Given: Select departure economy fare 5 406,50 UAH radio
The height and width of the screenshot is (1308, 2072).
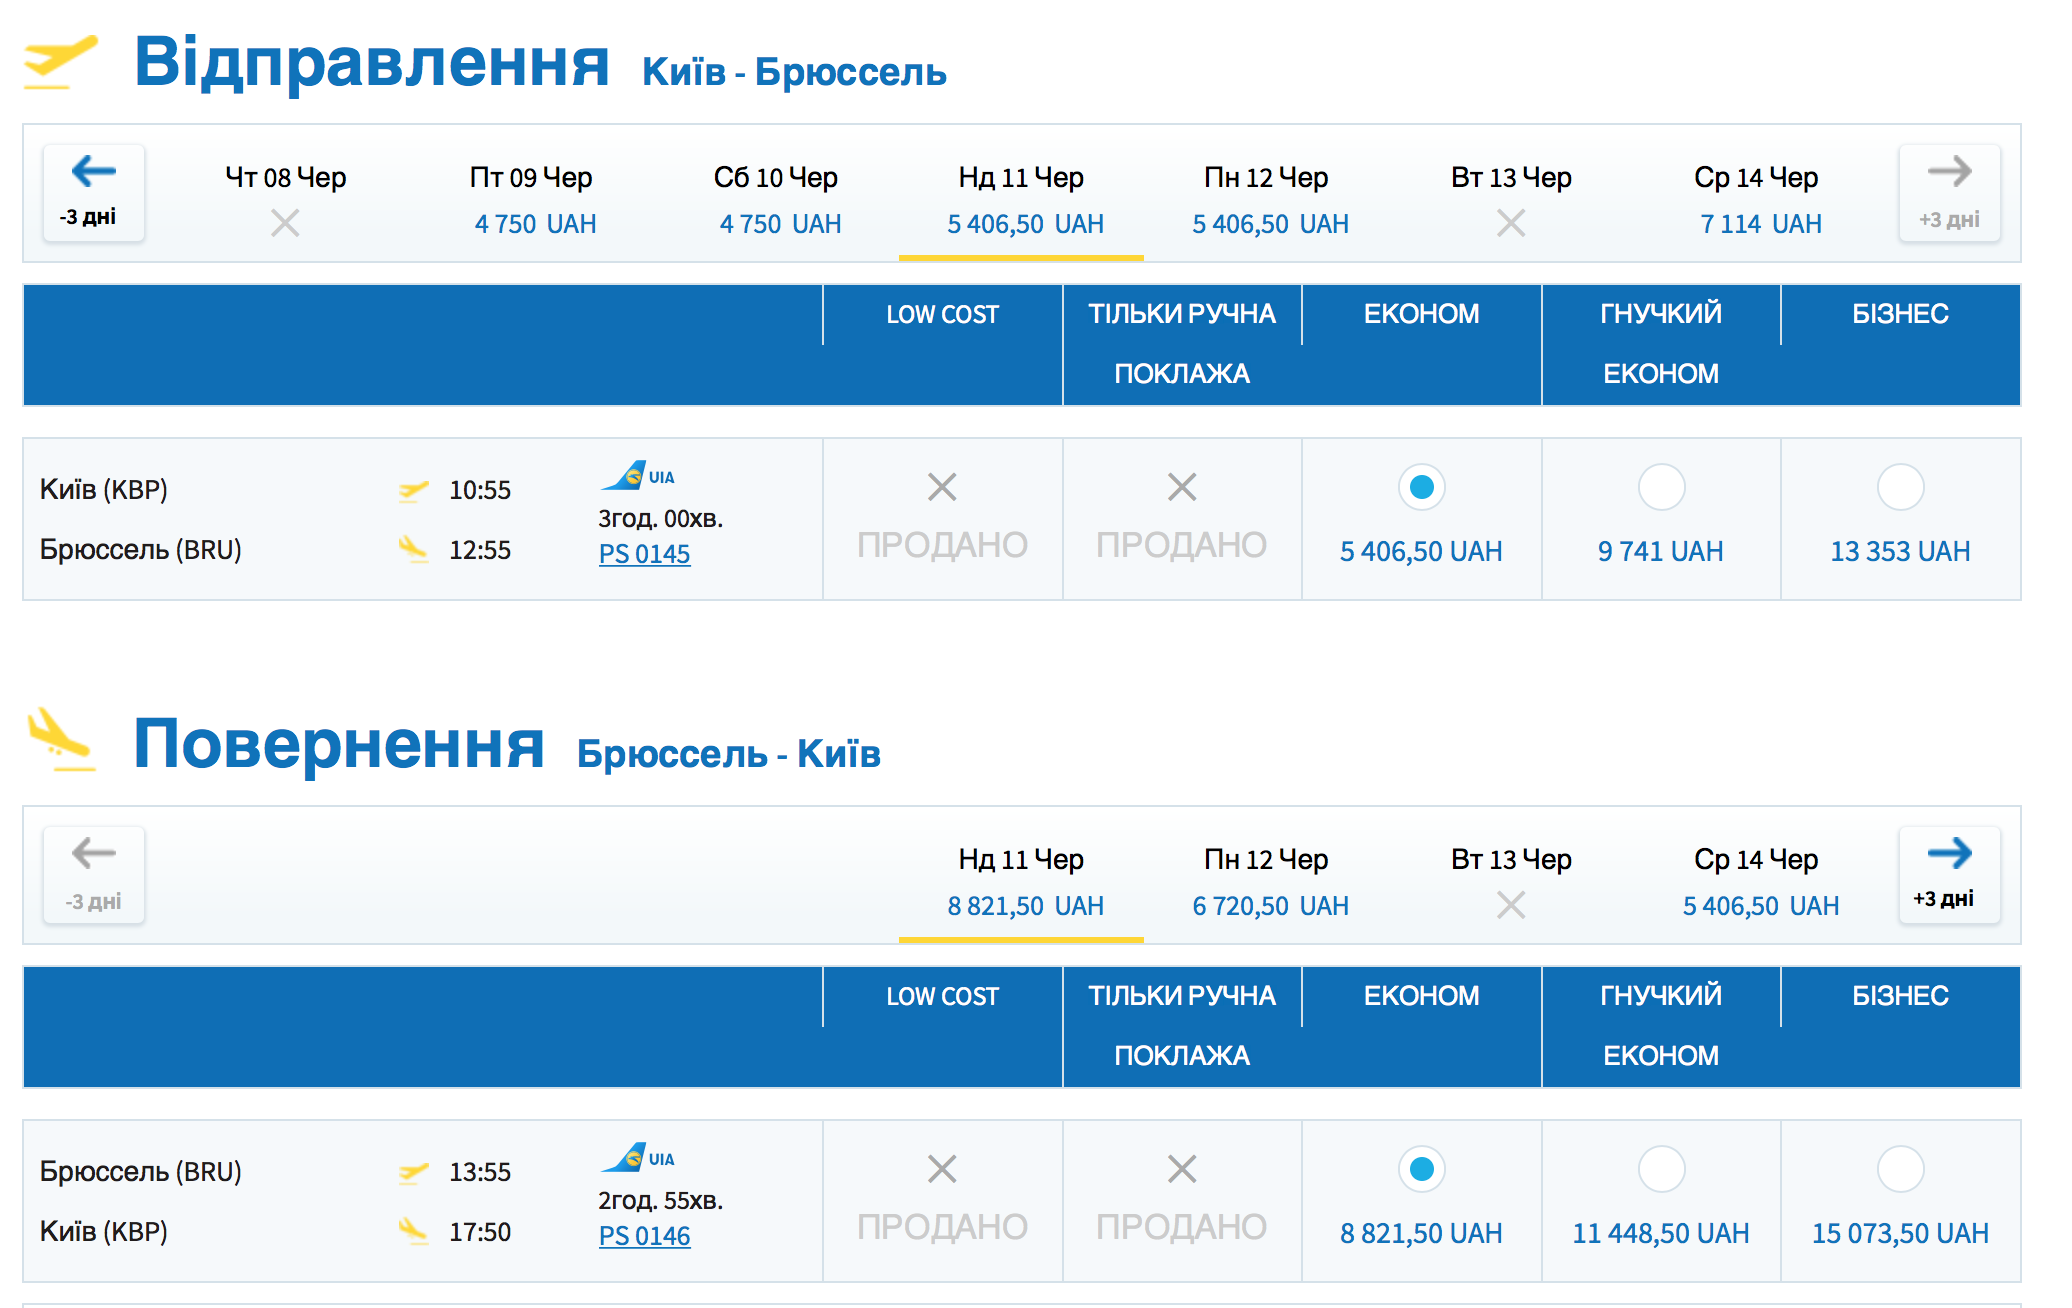Looking at the screenshot, I should [1421, 488].
